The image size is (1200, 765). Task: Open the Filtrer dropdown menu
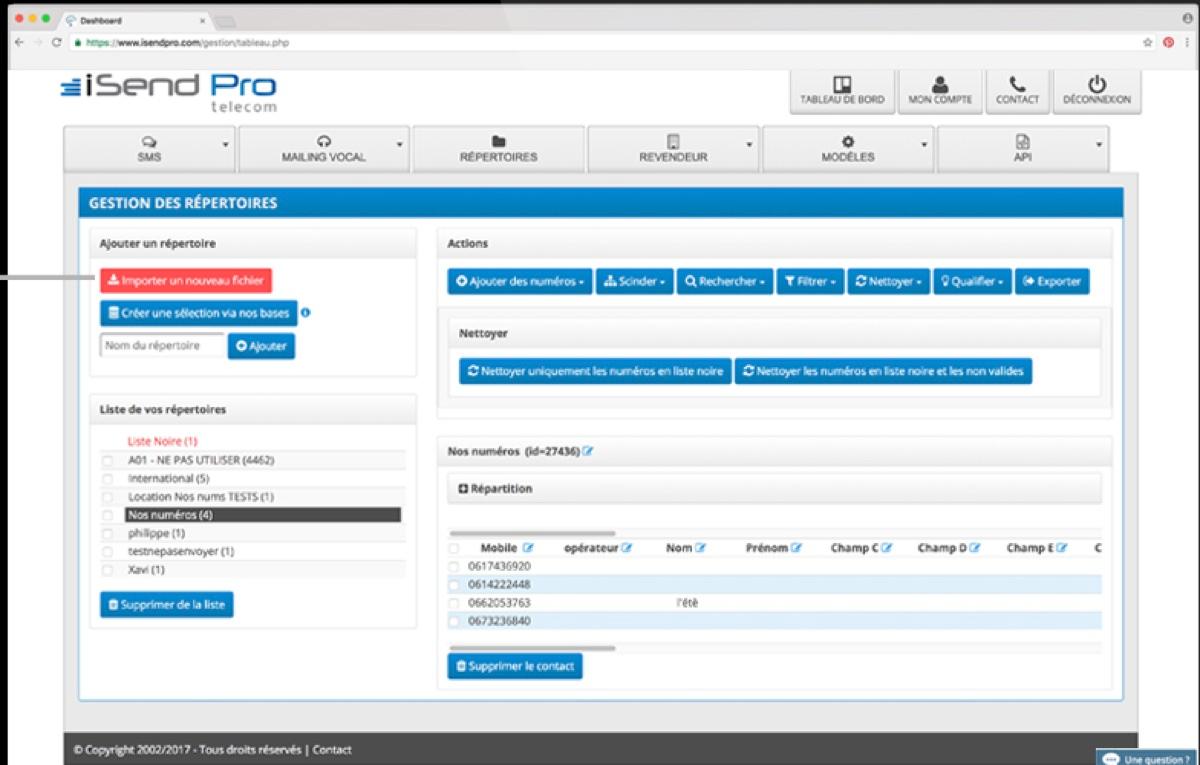pos(810,281)
